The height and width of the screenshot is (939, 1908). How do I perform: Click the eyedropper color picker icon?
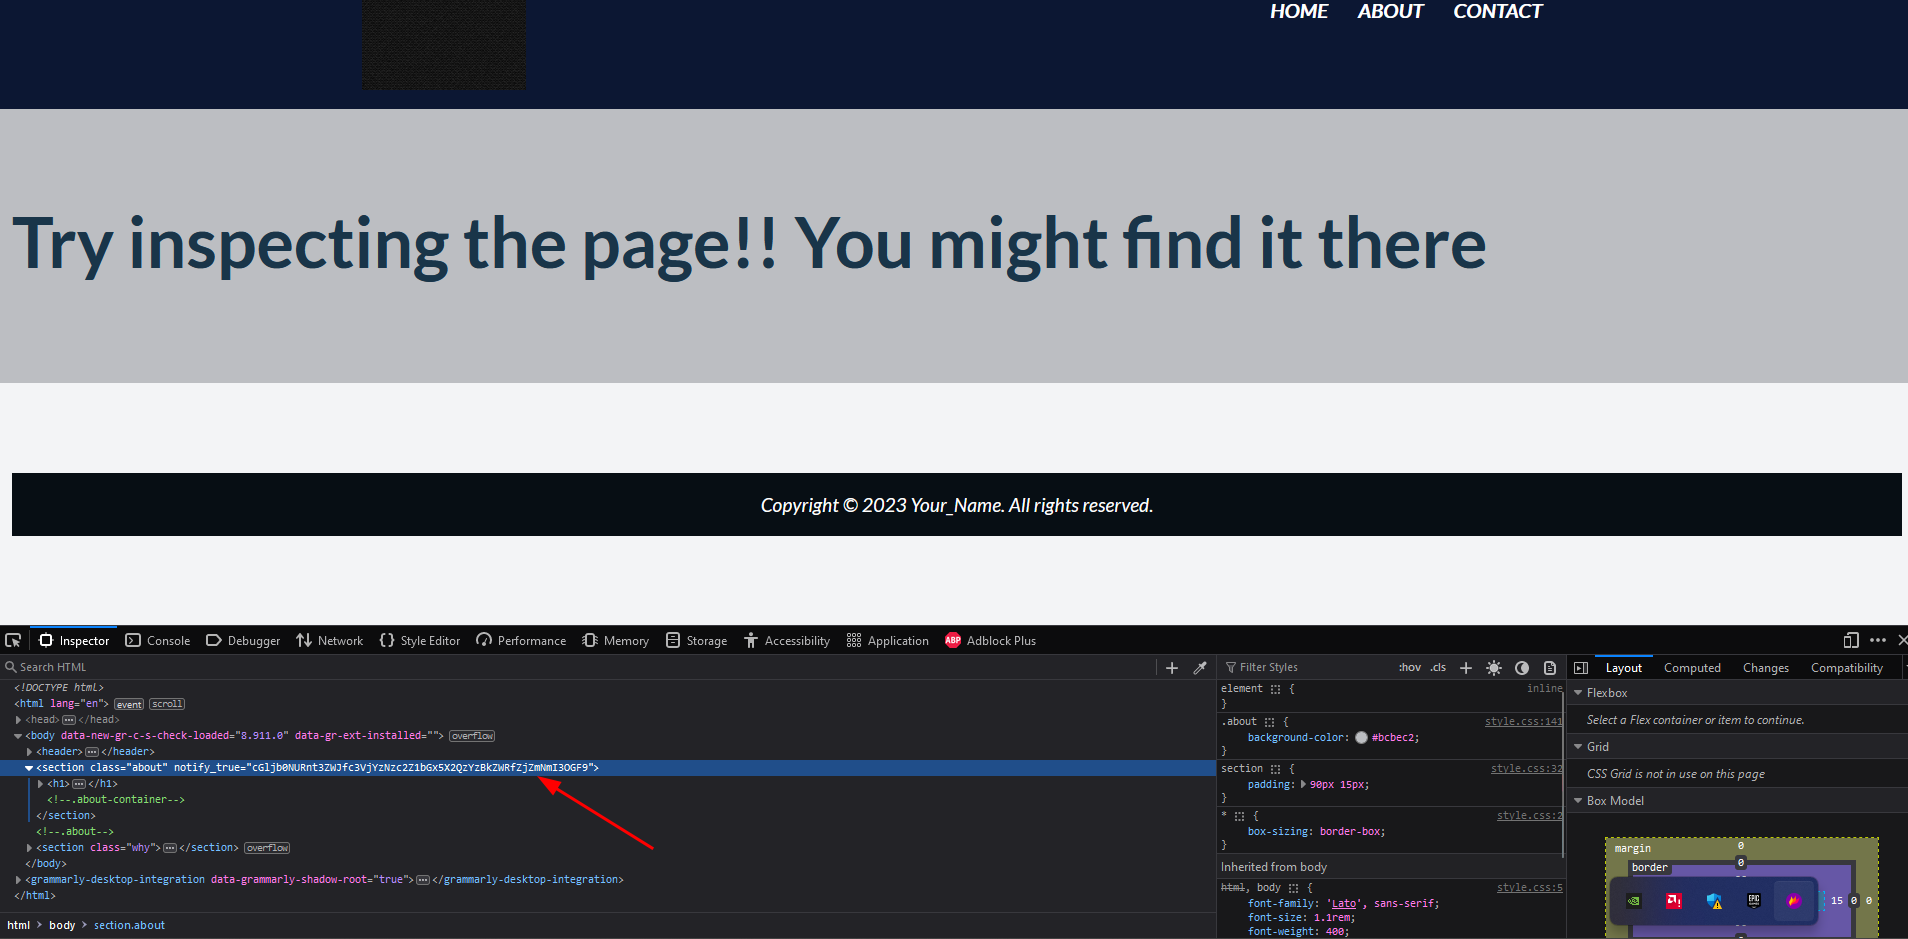pyautogui.click(x=1200, y=668)
